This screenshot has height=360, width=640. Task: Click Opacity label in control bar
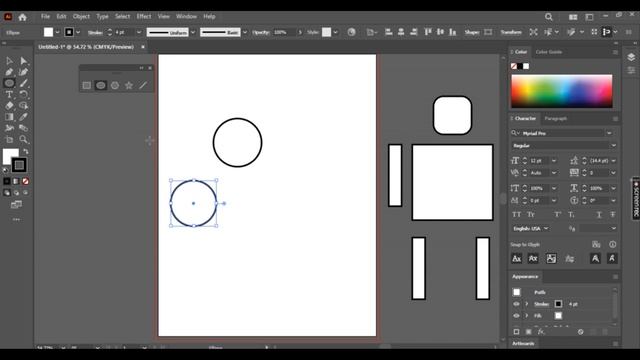[x=260, y=32]
